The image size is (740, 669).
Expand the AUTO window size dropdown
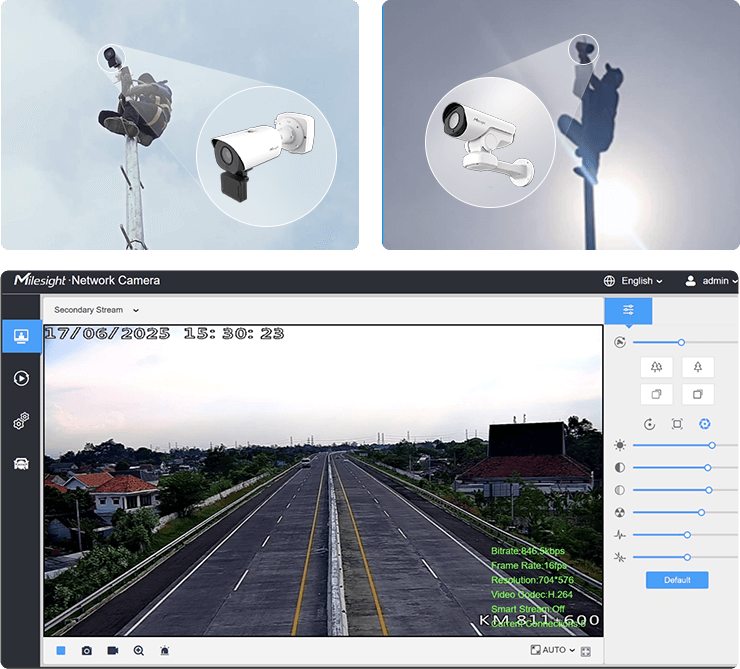click(553, 650)
